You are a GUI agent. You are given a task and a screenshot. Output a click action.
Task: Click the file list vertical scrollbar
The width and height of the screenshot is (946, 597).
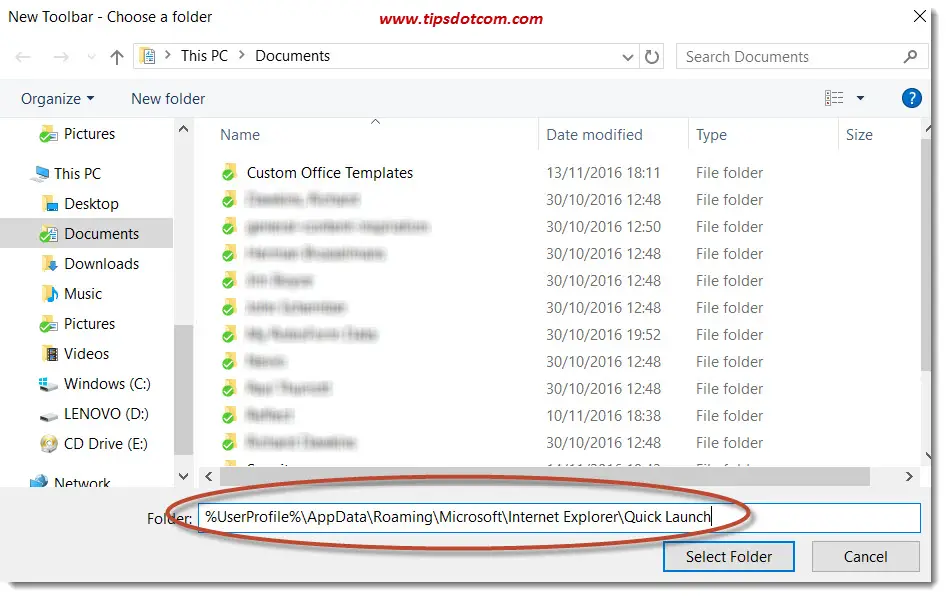[x=926, y=253]
